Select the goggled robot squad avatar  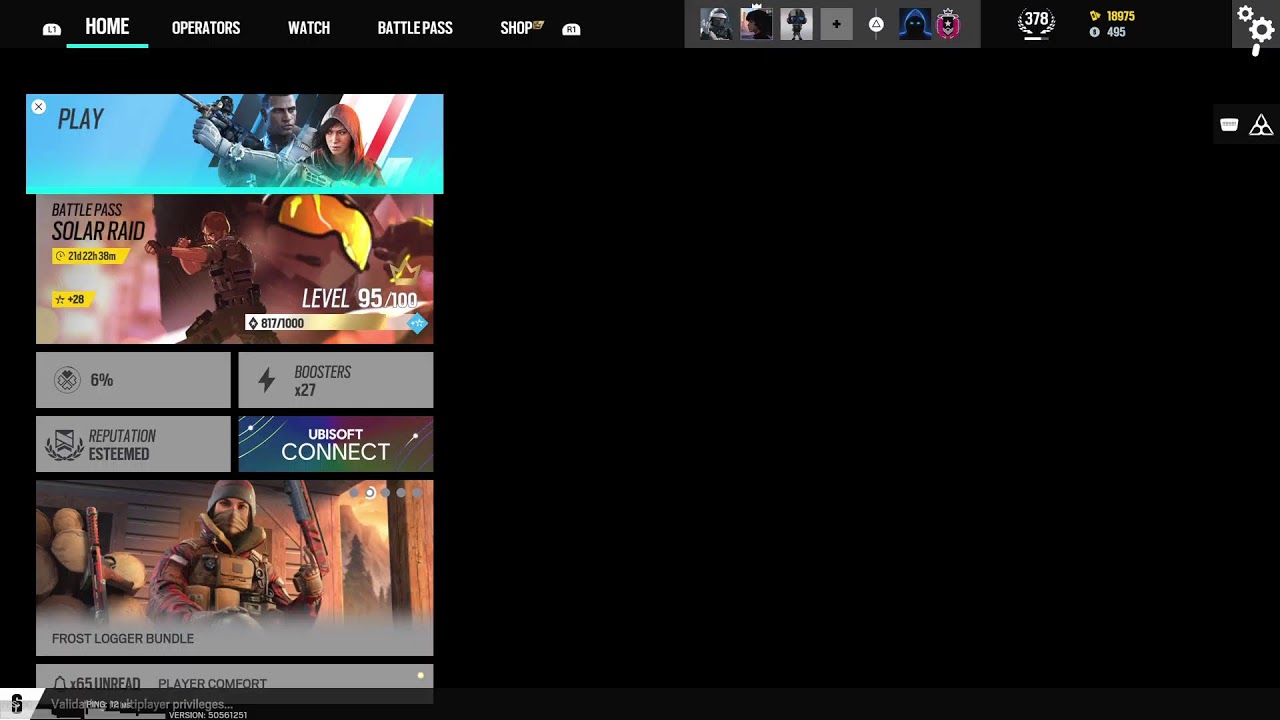796,24
